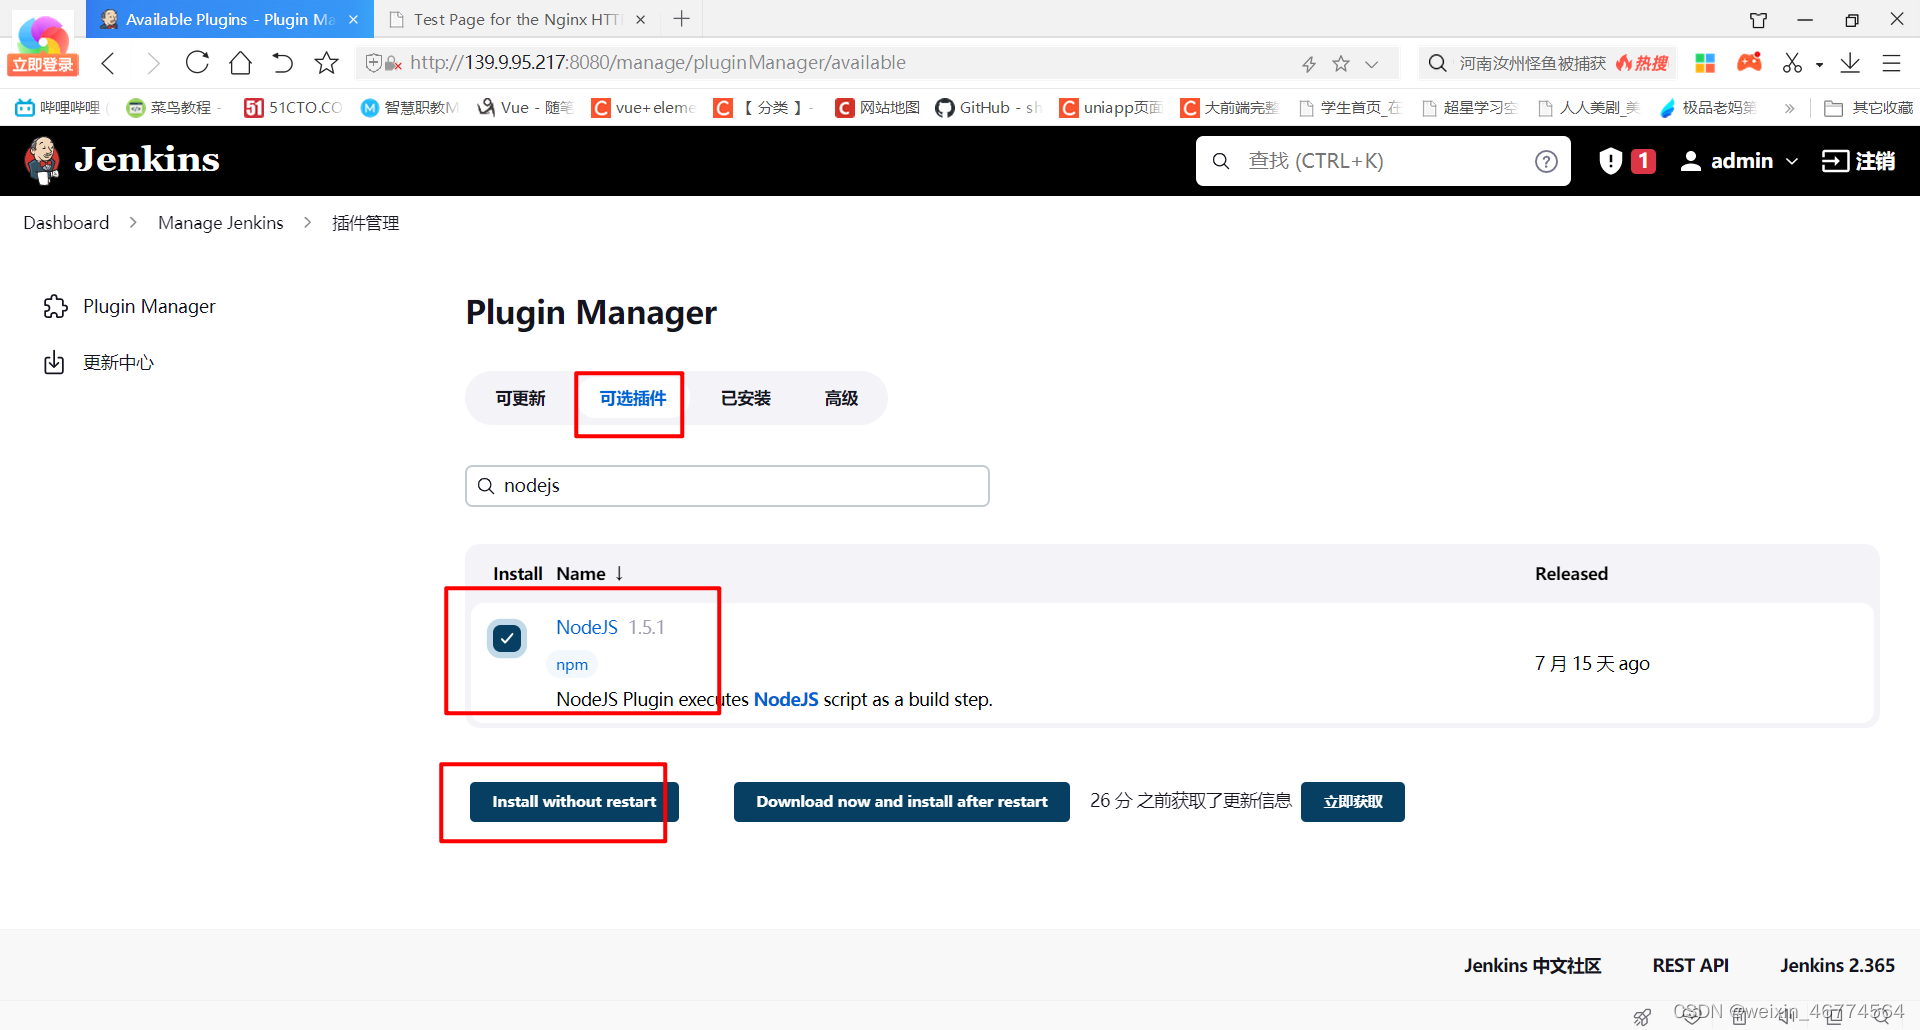Click the 插件管理 breadcrumb
This screenshot has height=1030, width=1920.
tap(365, 223)
